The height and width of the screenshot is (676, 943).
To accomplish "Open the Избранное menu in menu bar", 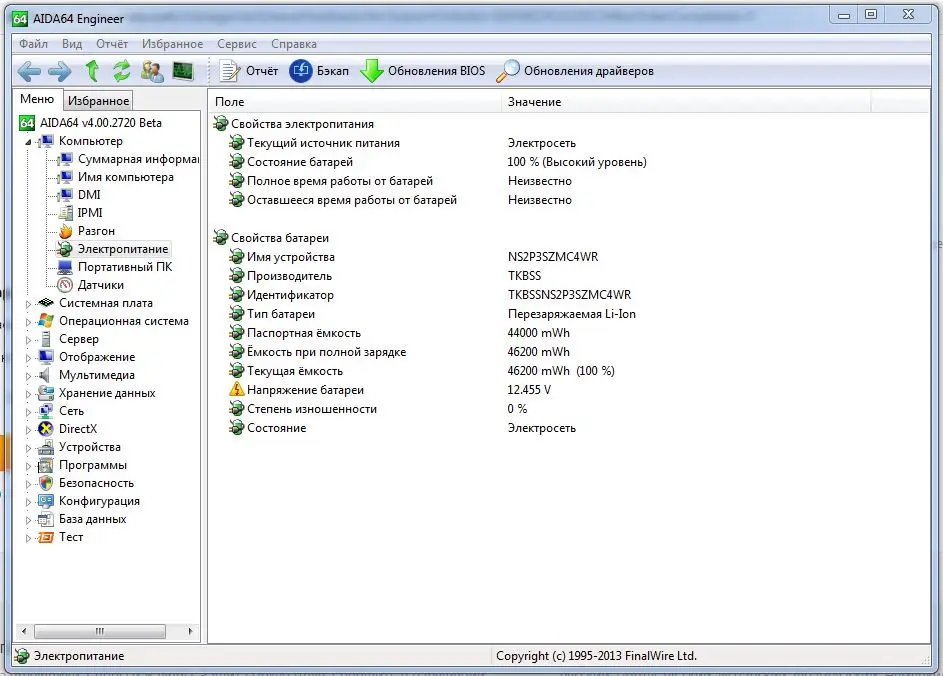I will pyautogui.click(x=172, y=44).
